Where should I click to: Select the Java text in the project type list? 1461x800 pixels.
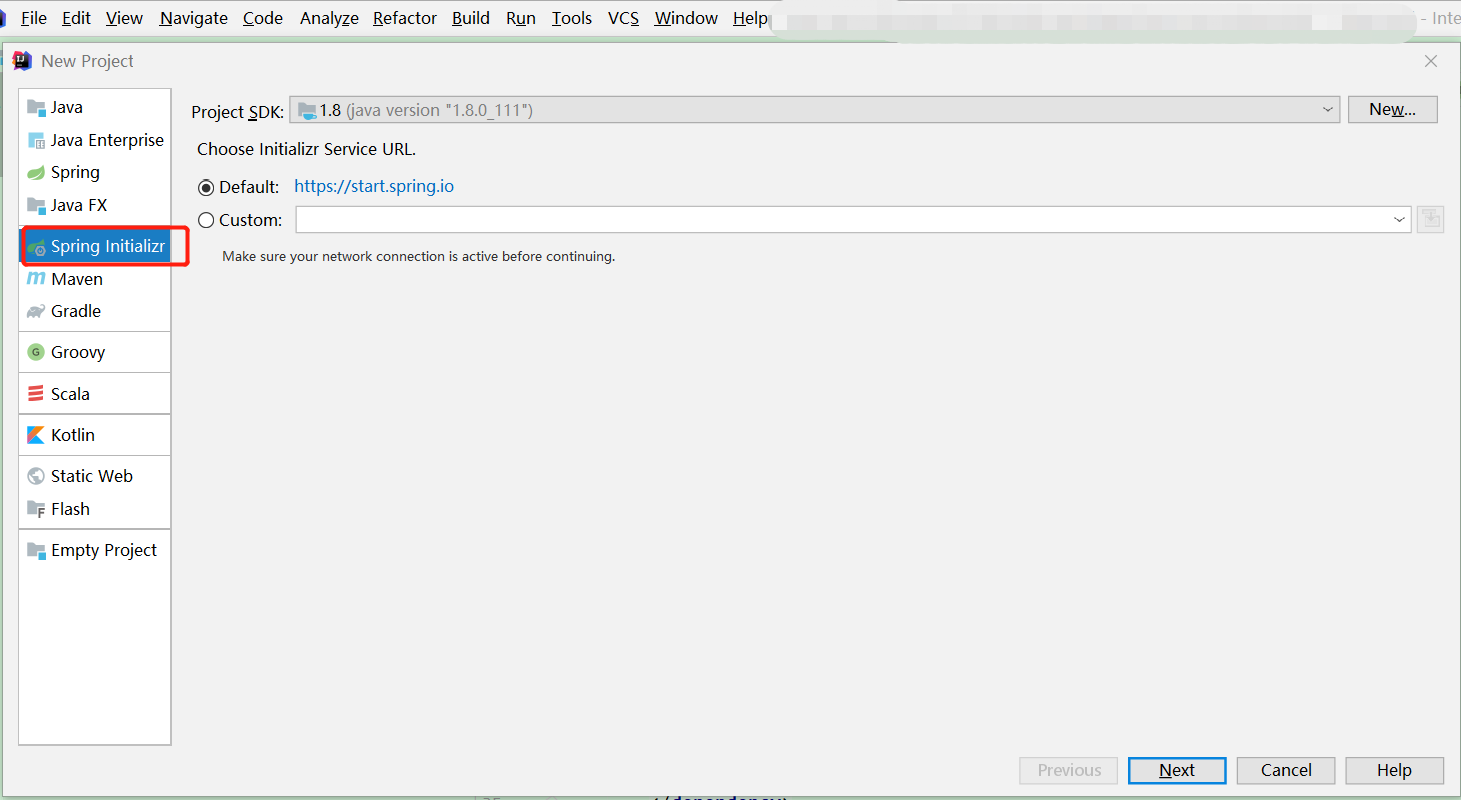[67, 107]
